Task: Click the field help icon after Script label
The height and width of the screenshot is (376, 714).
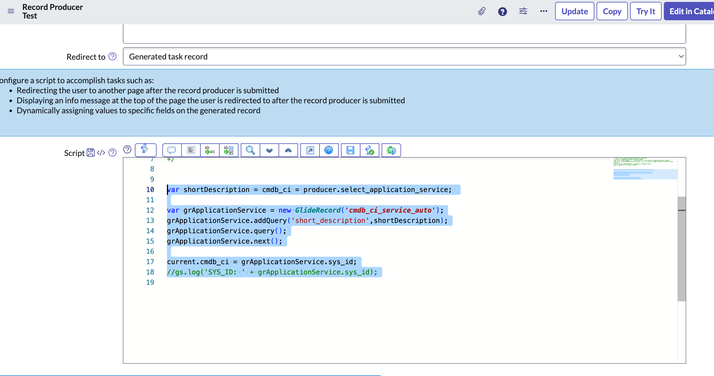Action: [x=112, y=152]
